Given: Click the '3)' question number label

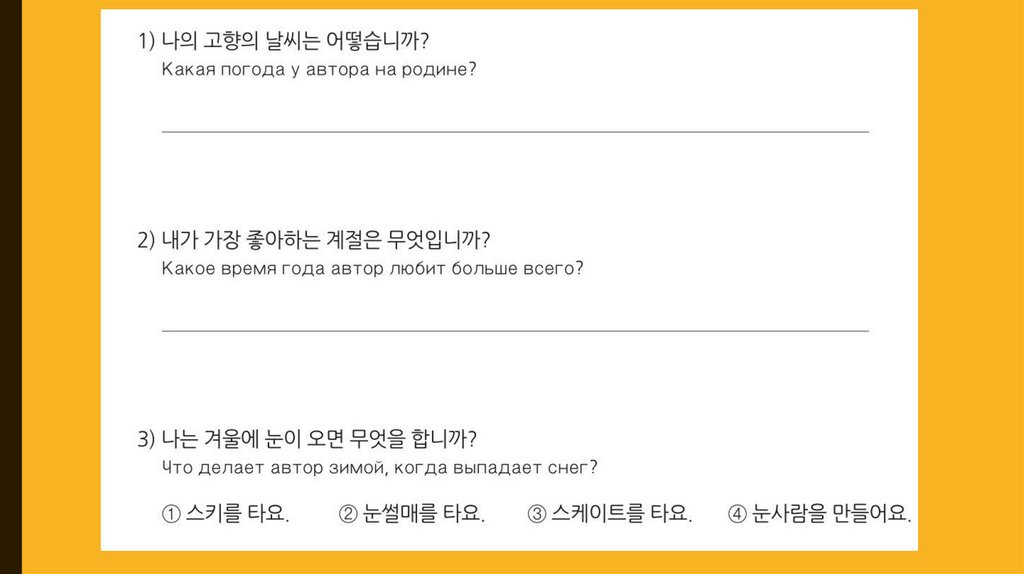Looking at the screenshot, I should click(146, 439).
